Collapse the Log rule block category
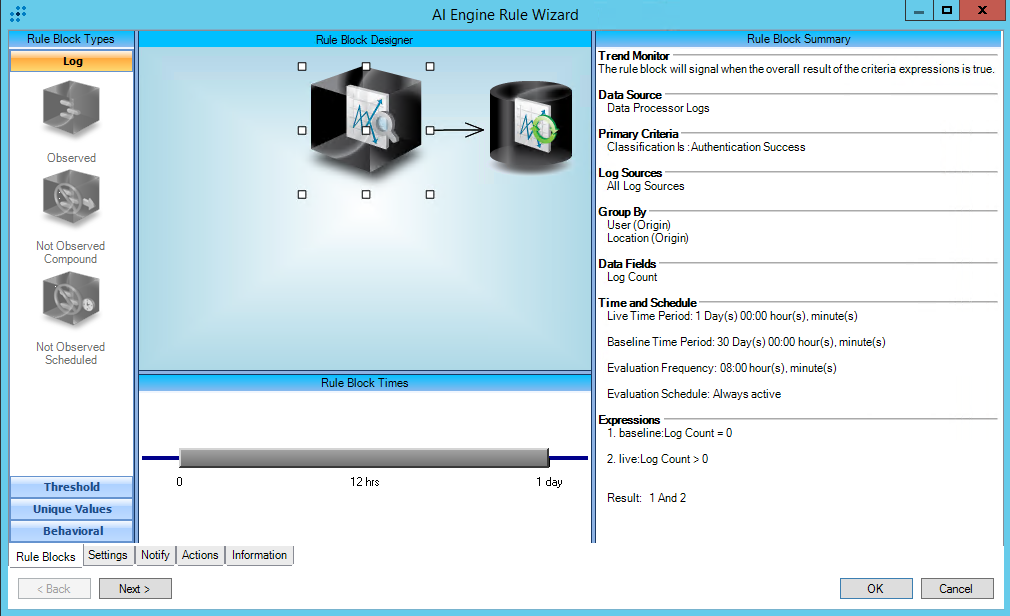1010x616 pixels. click(x=71, y=61)
